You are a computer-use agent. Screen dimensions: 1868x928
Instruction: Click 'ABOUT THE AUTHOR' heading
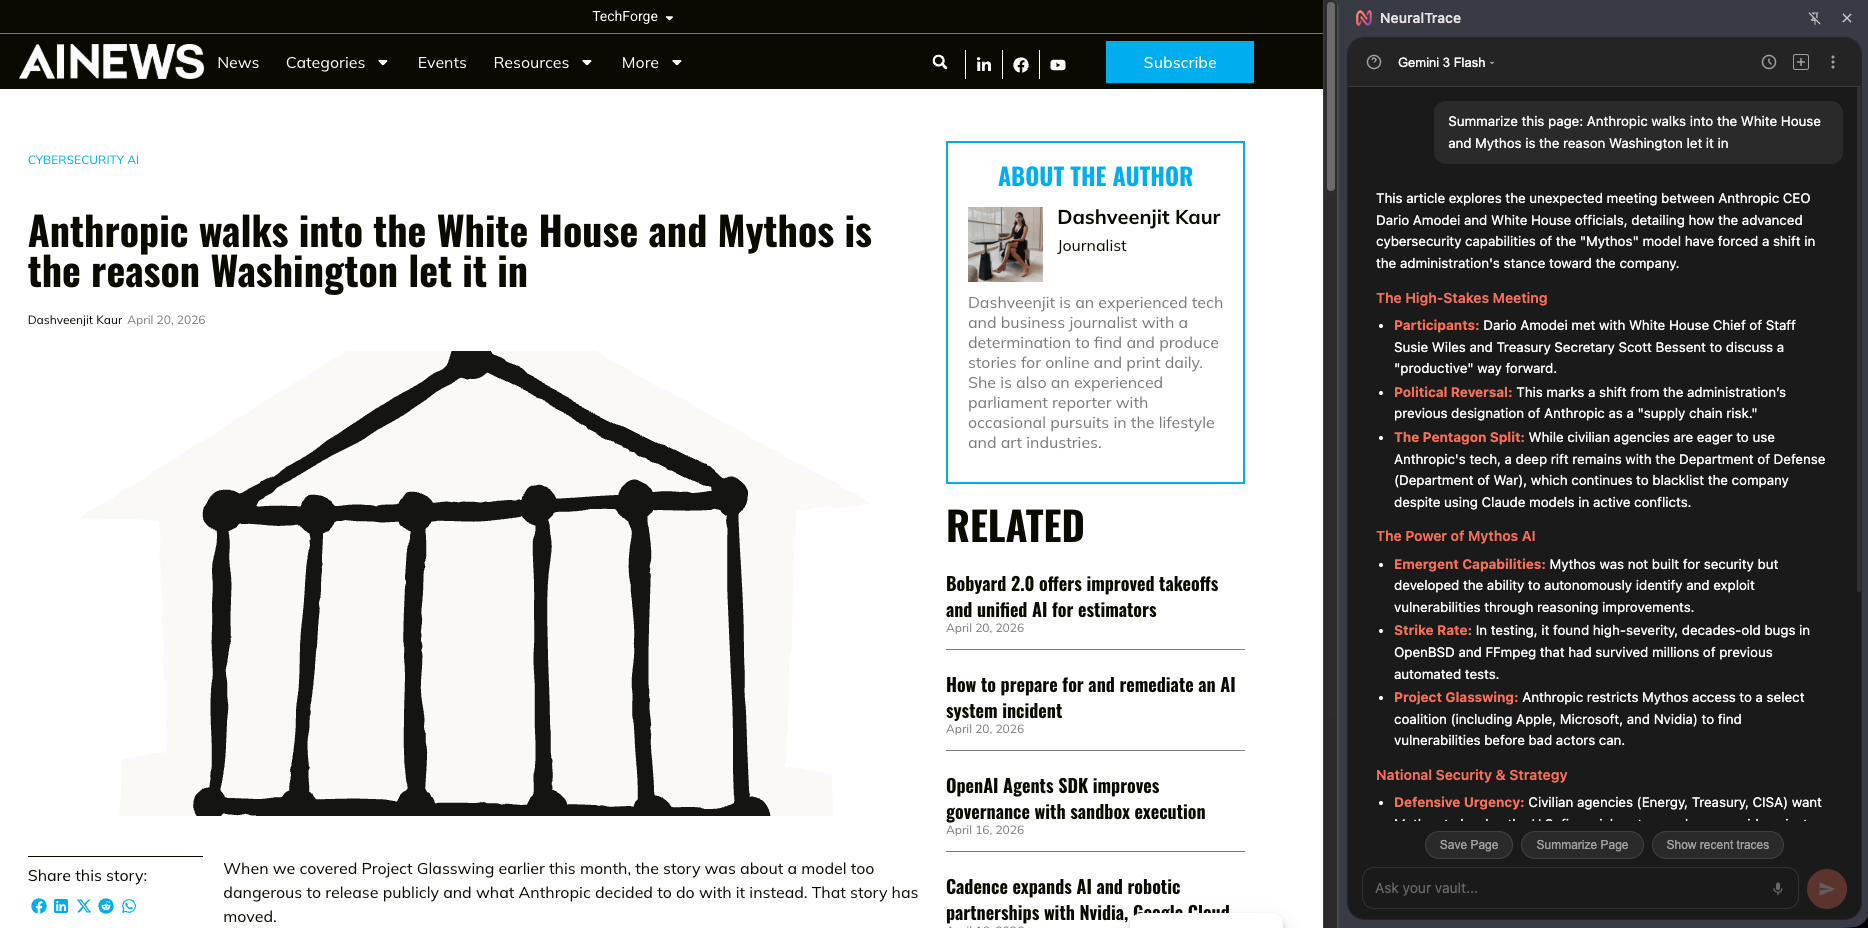[1095, 177]
